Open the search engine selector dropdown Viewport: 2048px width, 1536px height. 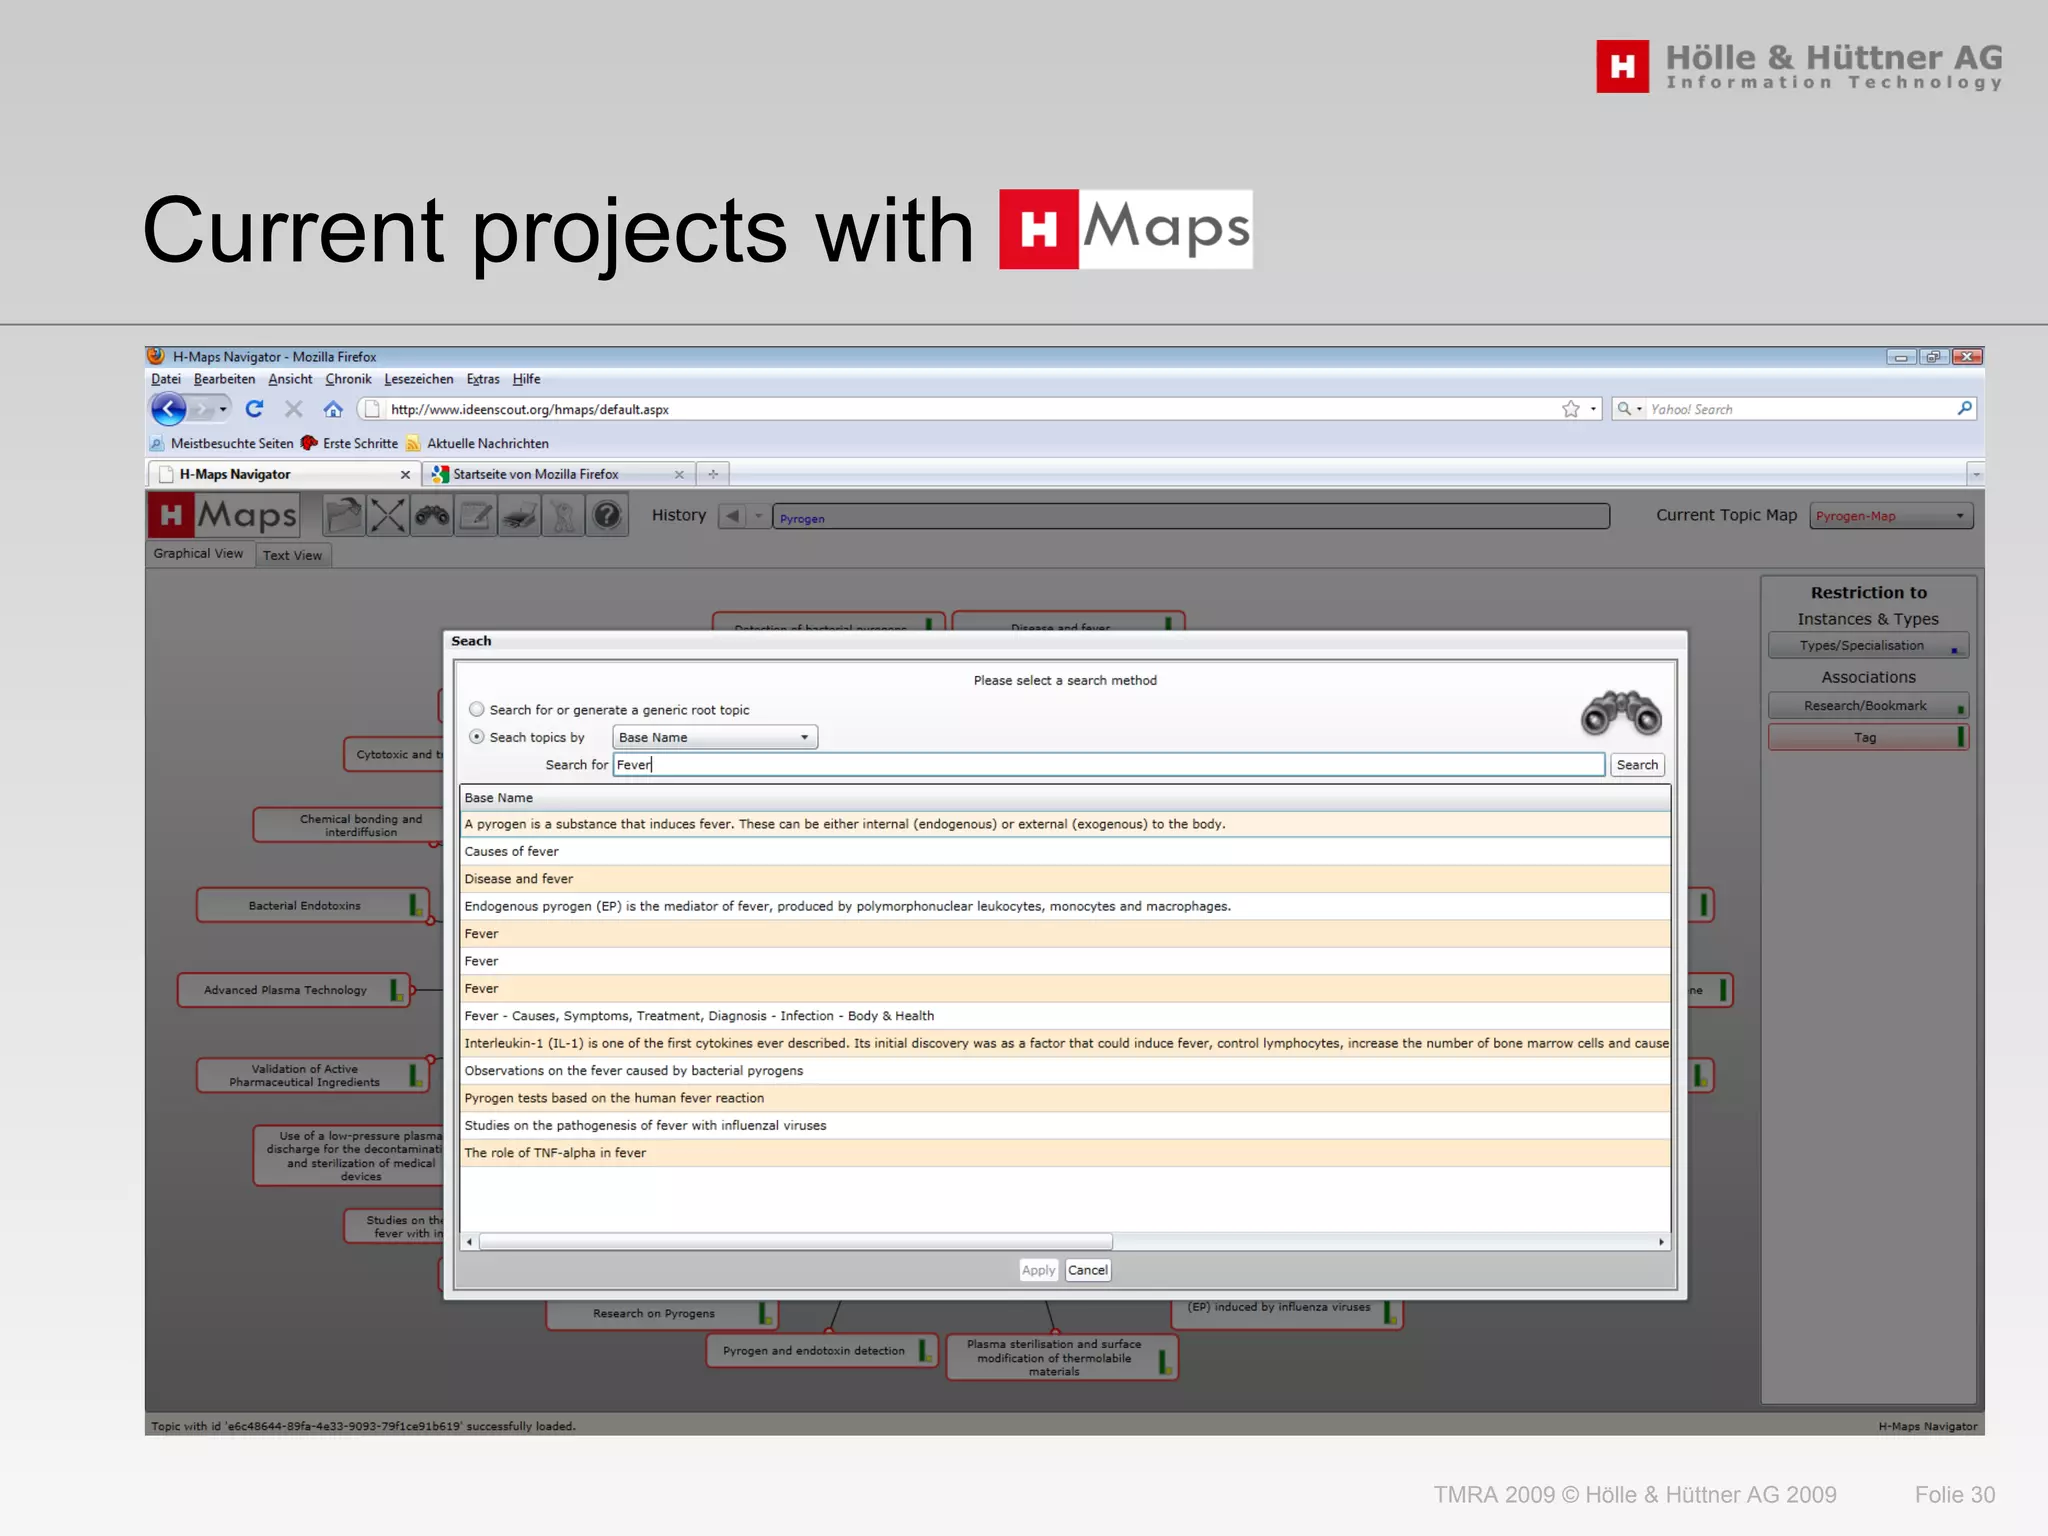pos(1630,409)
